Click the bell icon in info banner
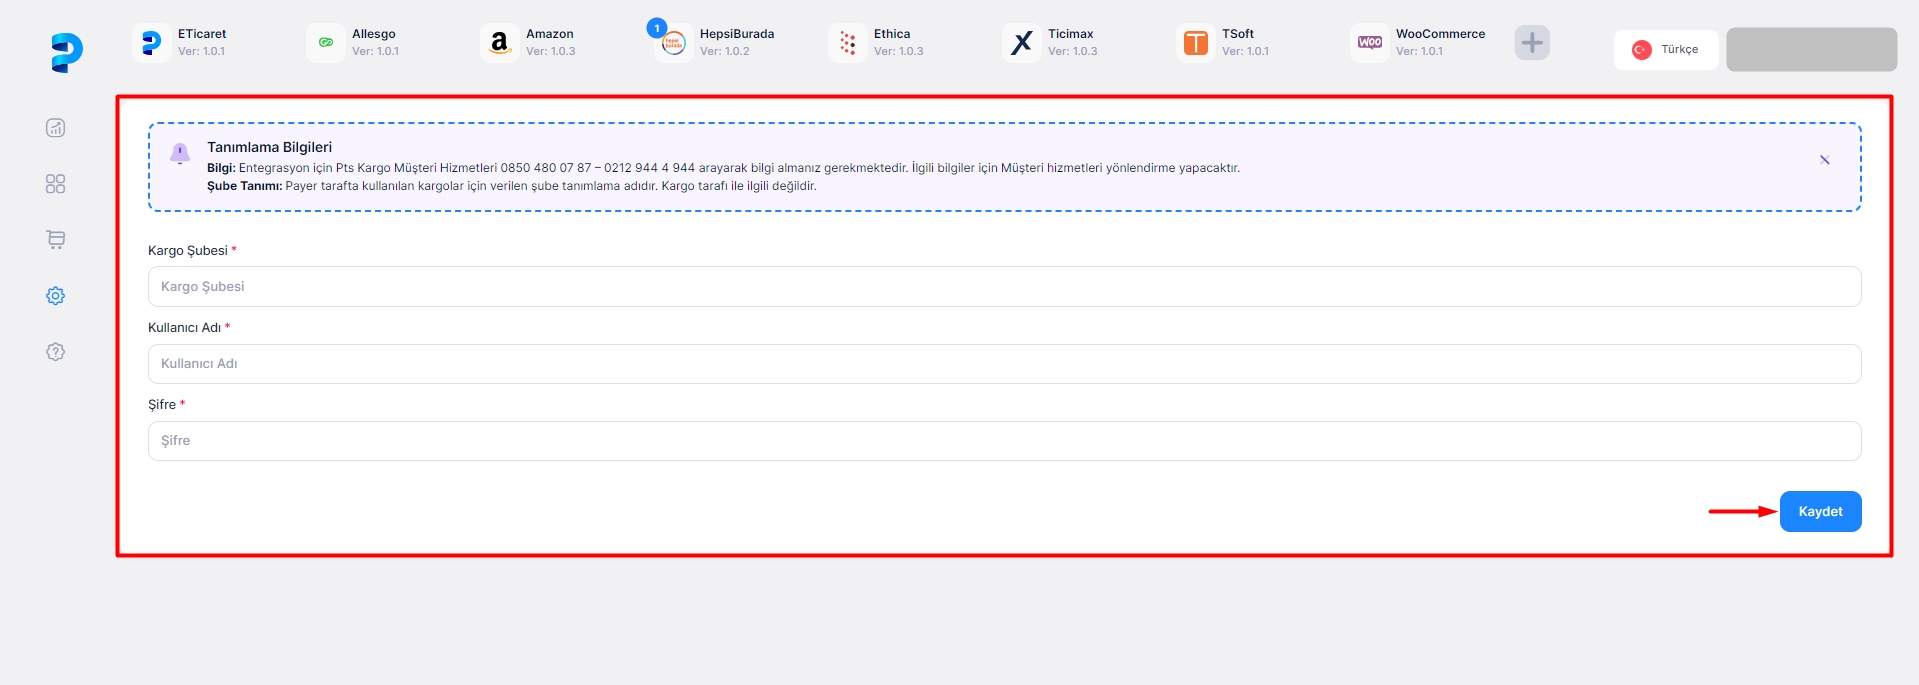The image size is (1919, 685). [180, 153]
